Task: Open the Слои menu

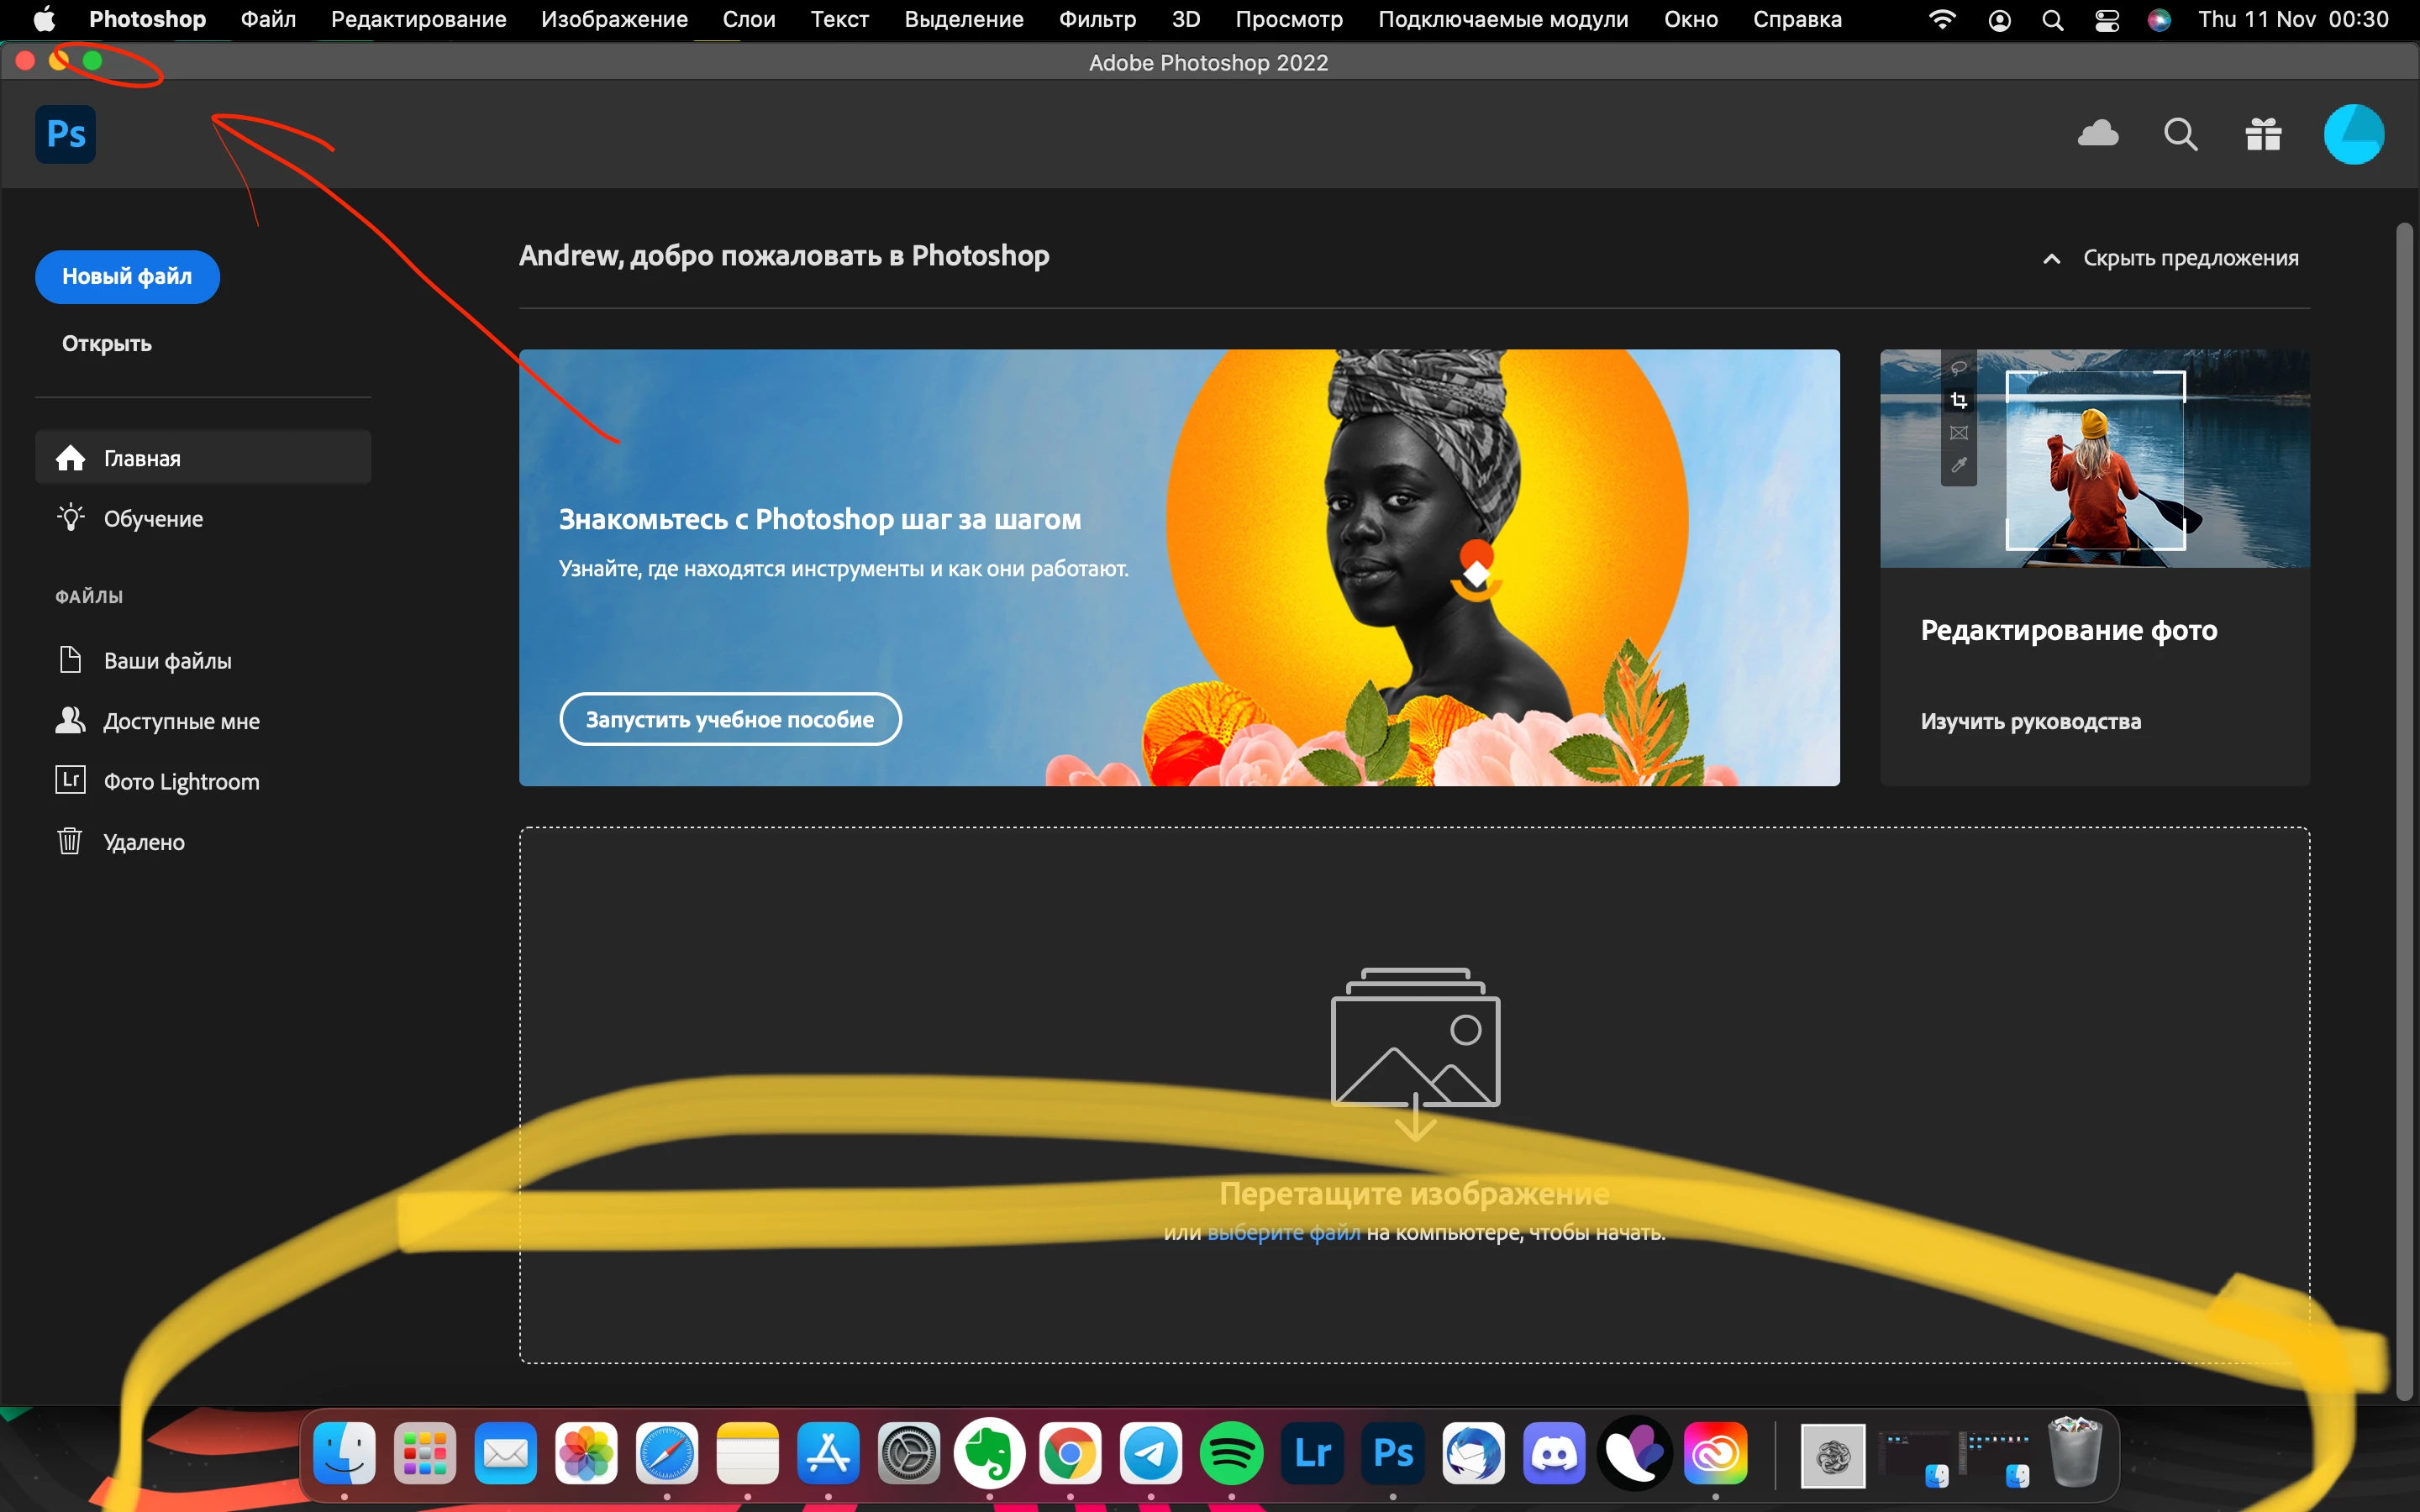Action: (x=748, y=20)
